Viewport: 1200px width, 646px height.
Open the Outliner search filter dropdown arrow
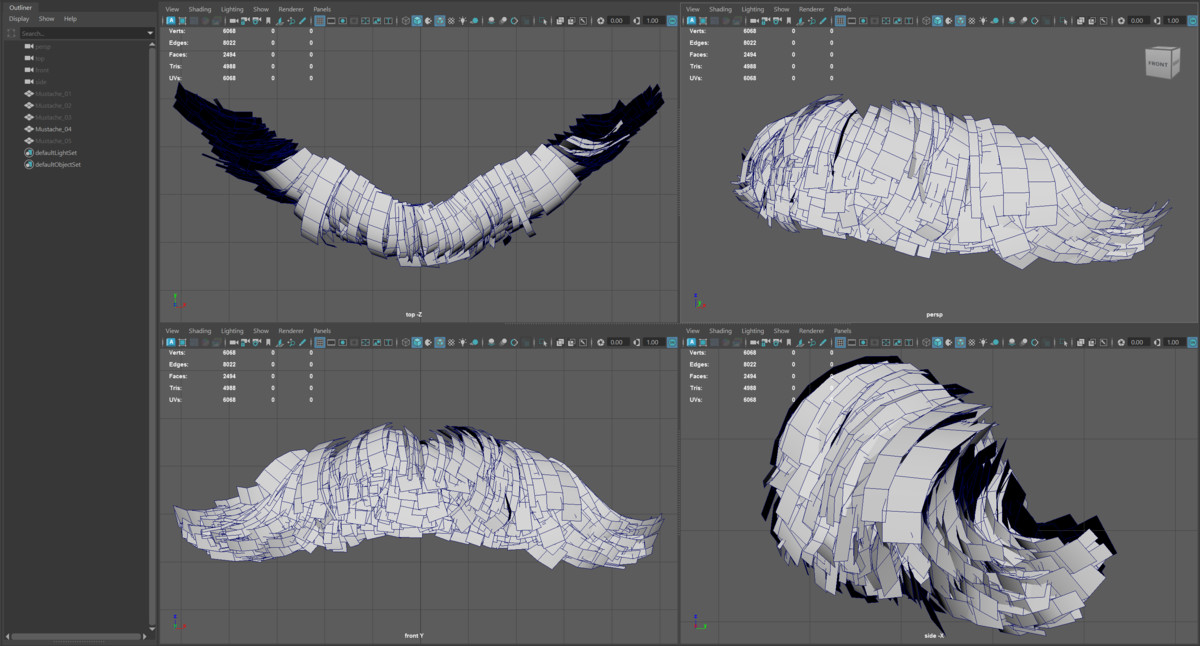click(x=151, y=33)
